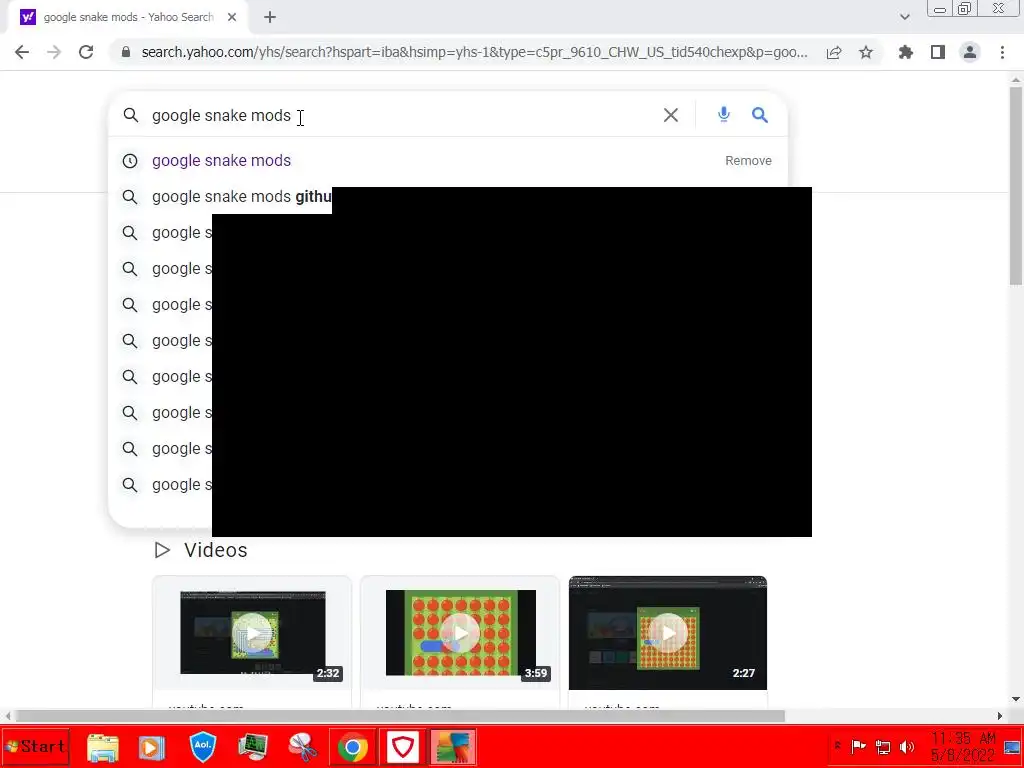The height and width of the screenshot is (768, 1024).
Task: Open the AVG taskbar icon
Action: click(453, 747)
